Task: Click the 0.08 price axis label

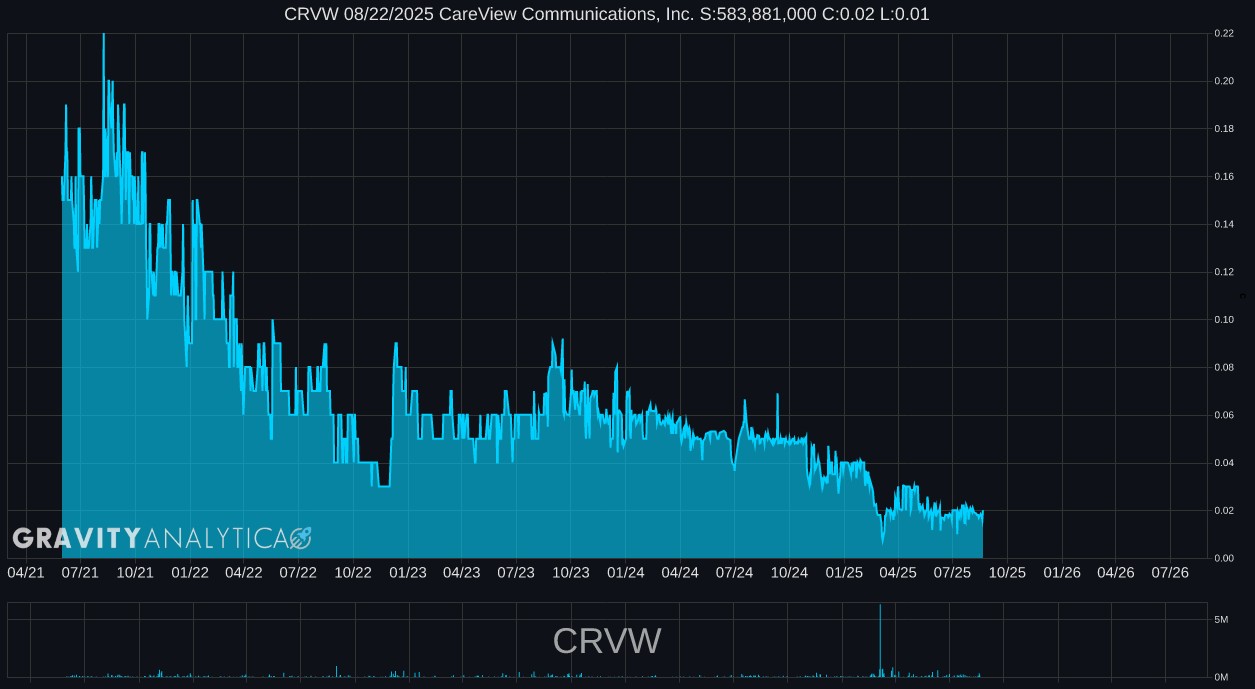Action: 1224,367
